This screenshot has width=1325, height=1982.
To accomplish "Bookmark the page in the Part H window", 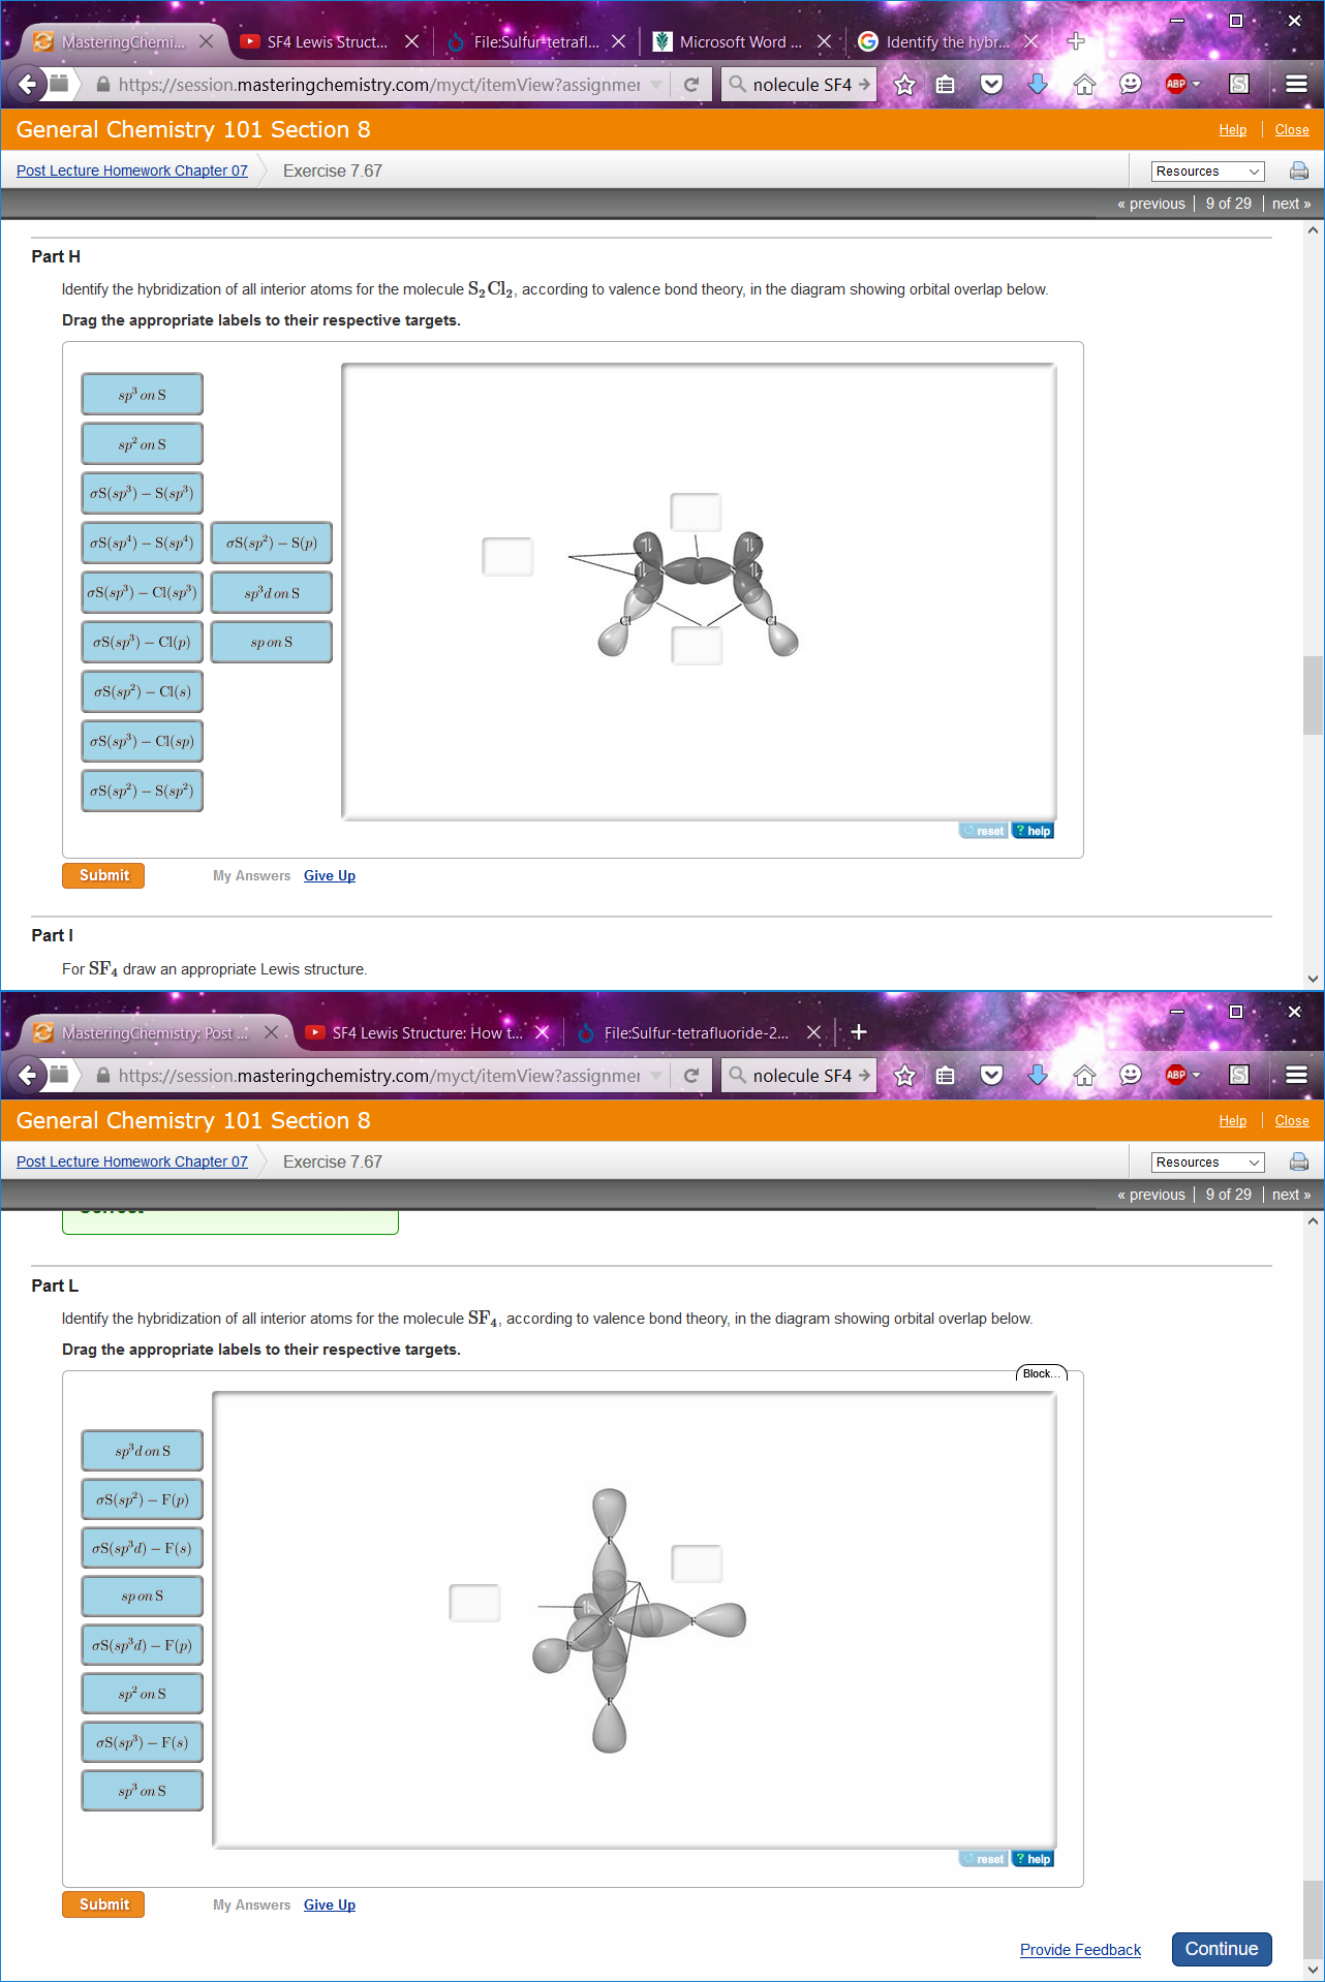I will pyautogui.click(x=904, y=84).
